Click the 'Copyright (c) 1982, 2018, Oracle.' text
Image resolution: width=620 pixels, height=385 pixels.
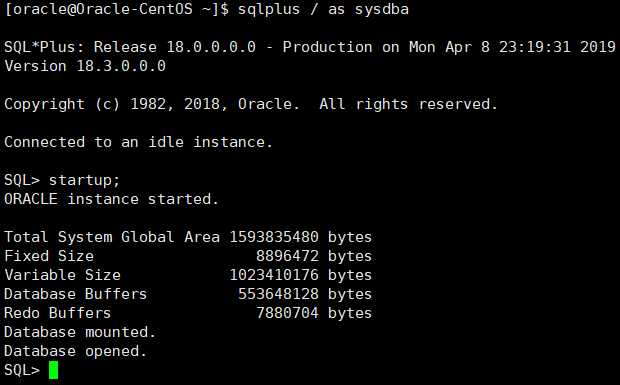(x=152, y=104)
